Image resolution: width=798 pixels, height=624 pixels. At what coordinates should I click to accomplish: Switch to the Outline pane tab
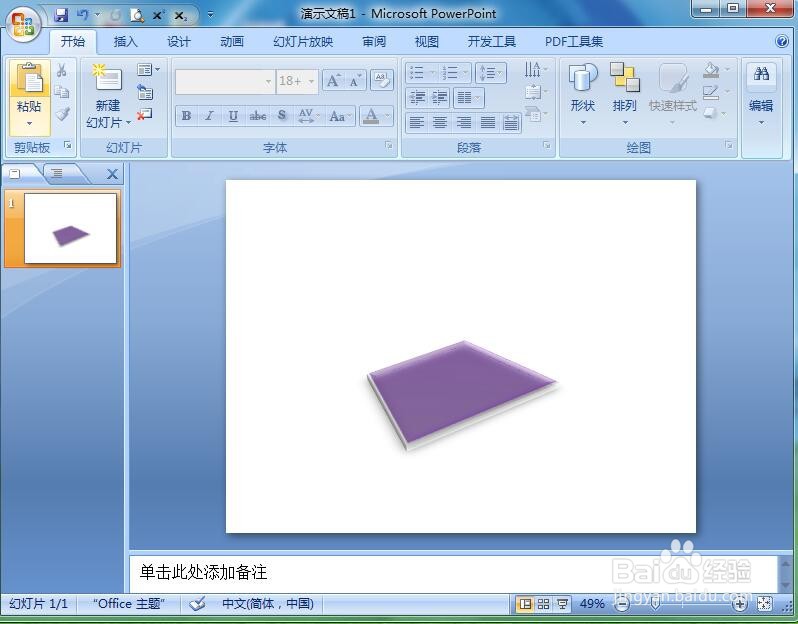point(57,174)
